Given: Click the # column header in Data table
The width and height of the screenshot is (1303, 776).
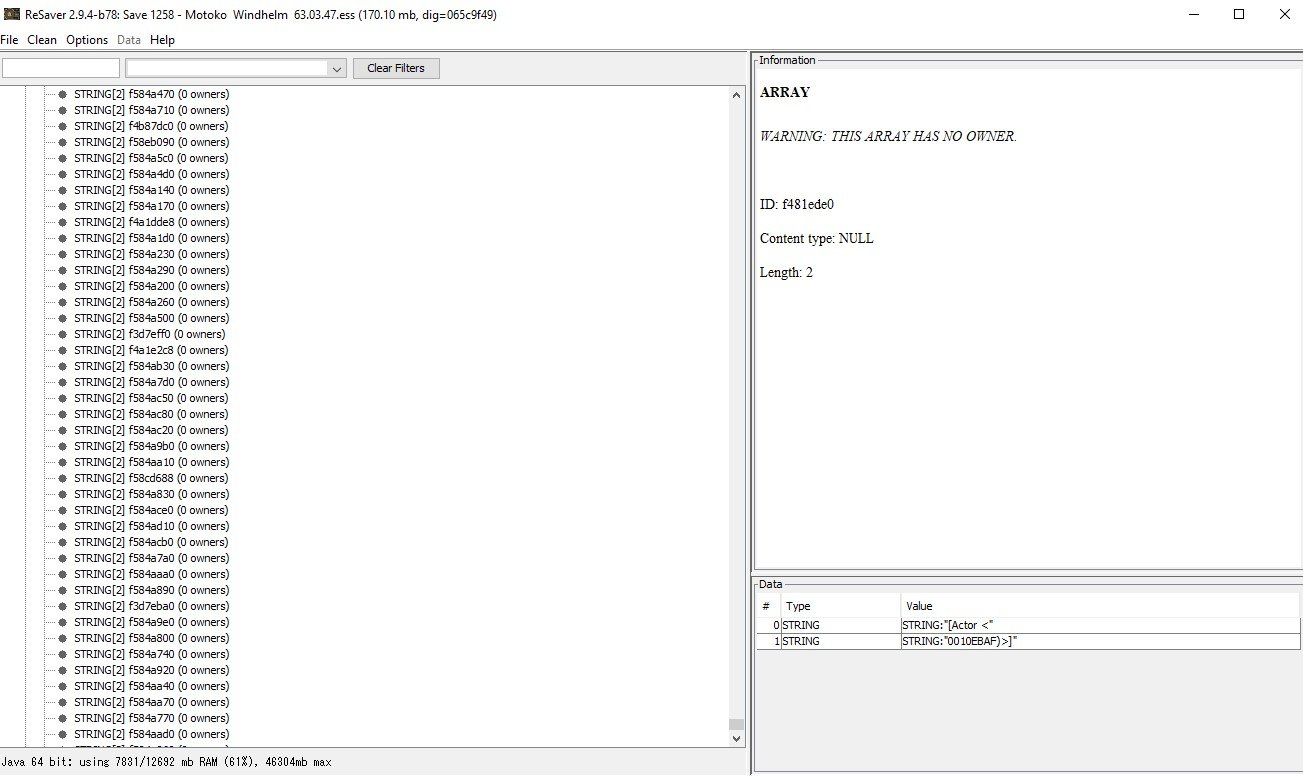Looking at the screenshot, I should click(768, 606).
